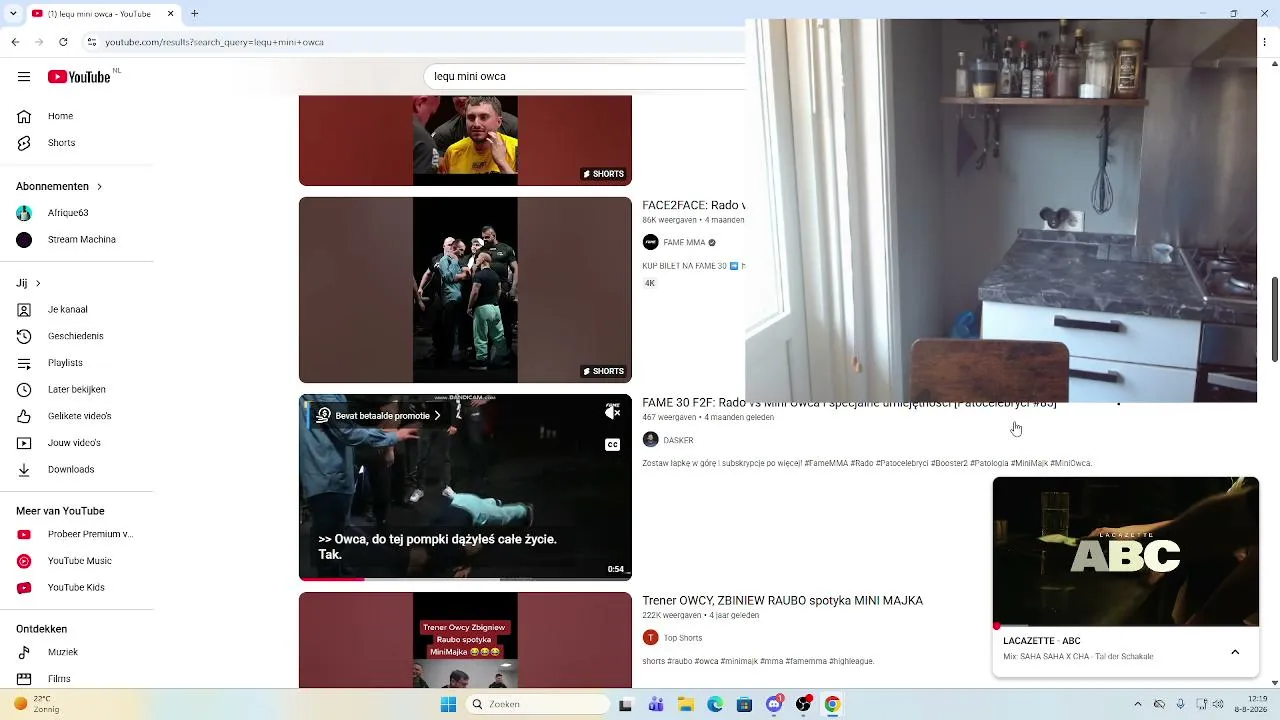Open the FAME MMA channel name link
The width and height of the screenshot is (1280, 720).
(x=684, y=242)
